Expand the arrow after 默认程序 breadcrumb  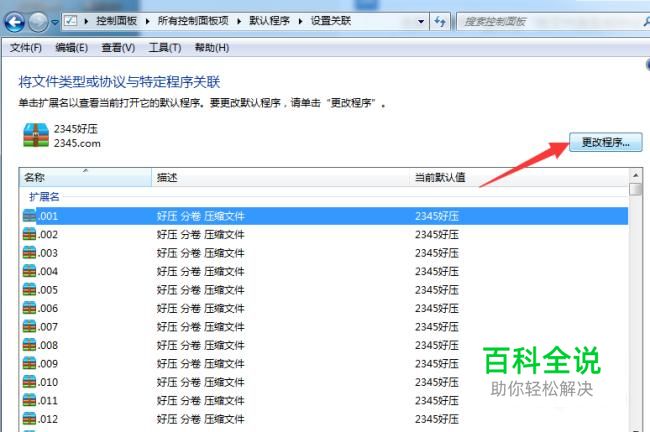(x=300, y=21)
